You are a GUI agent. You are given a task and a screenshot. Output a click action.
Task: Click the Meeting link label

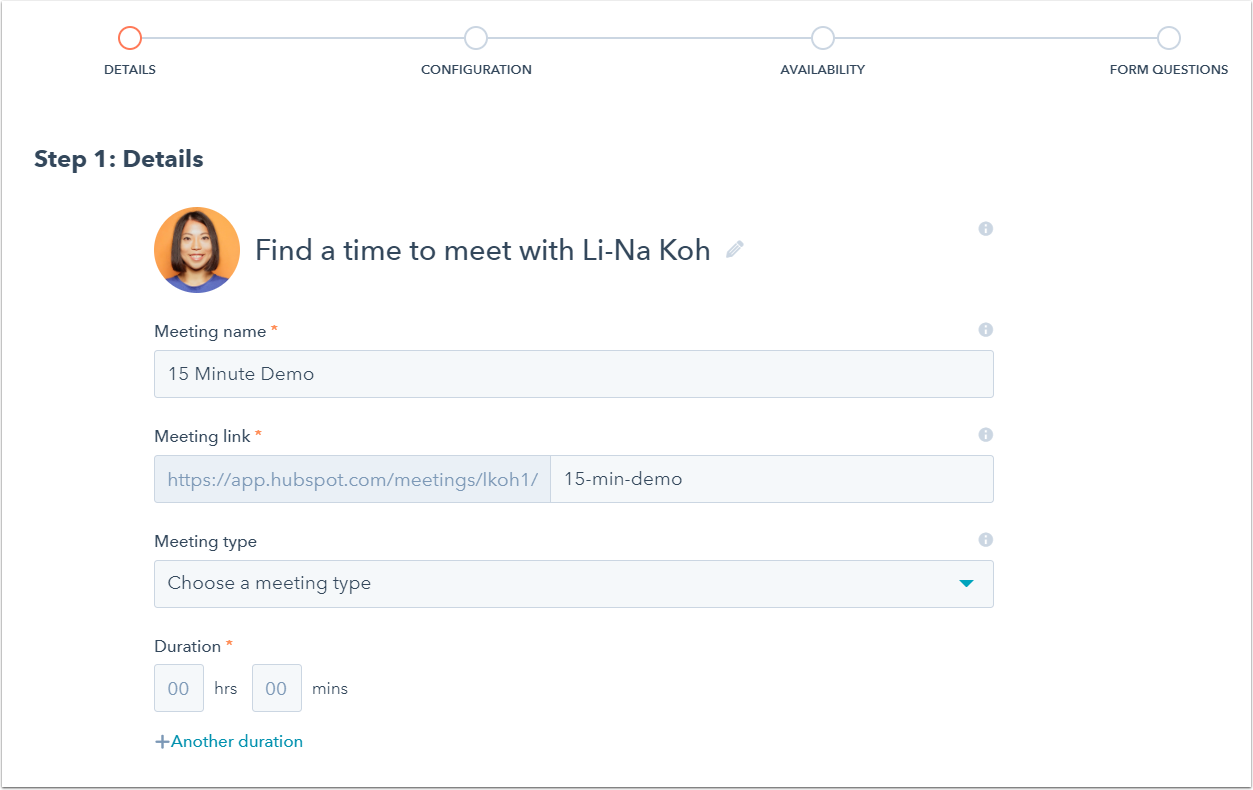(202, 436)
